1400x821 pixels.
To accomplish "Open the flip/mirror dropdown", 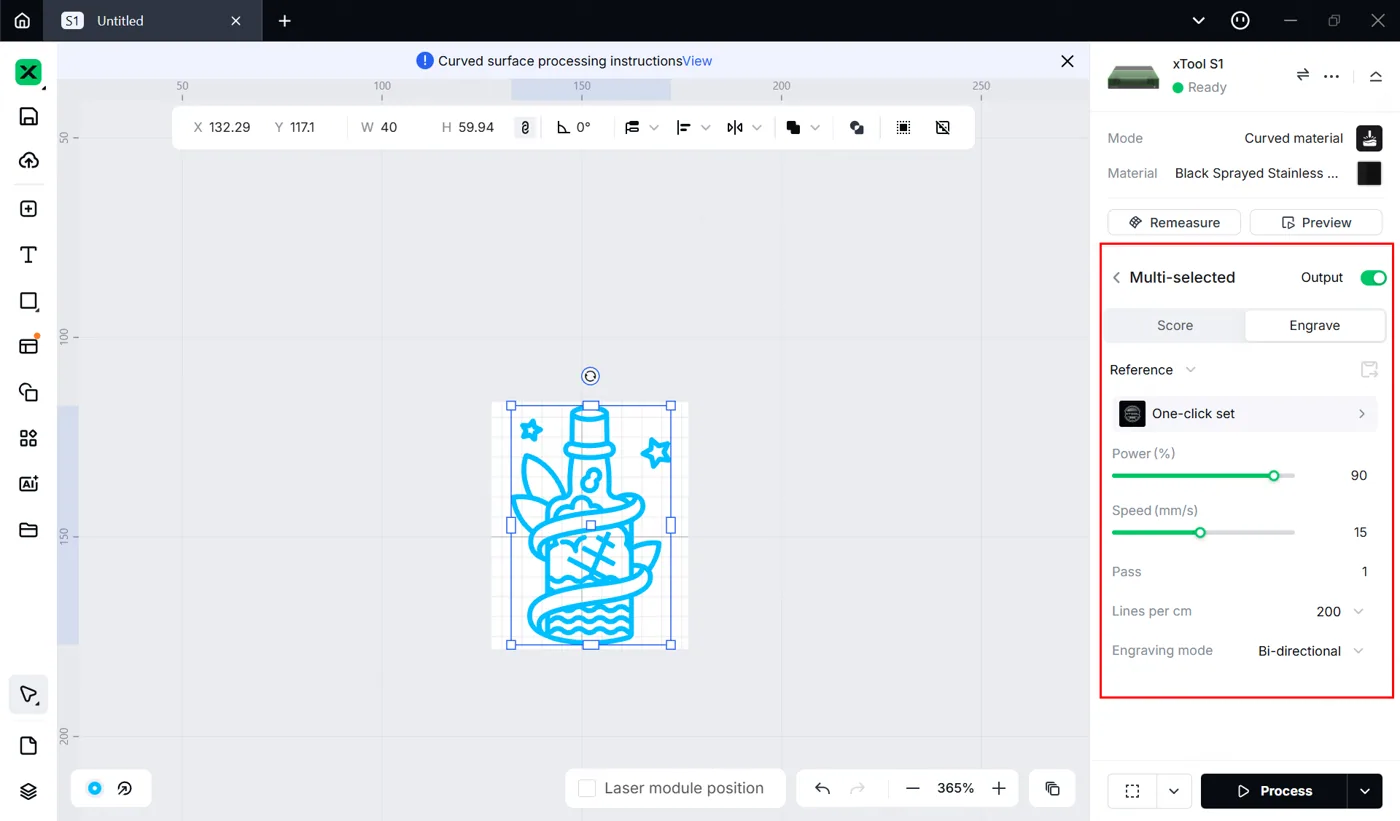I will point(744,127).
